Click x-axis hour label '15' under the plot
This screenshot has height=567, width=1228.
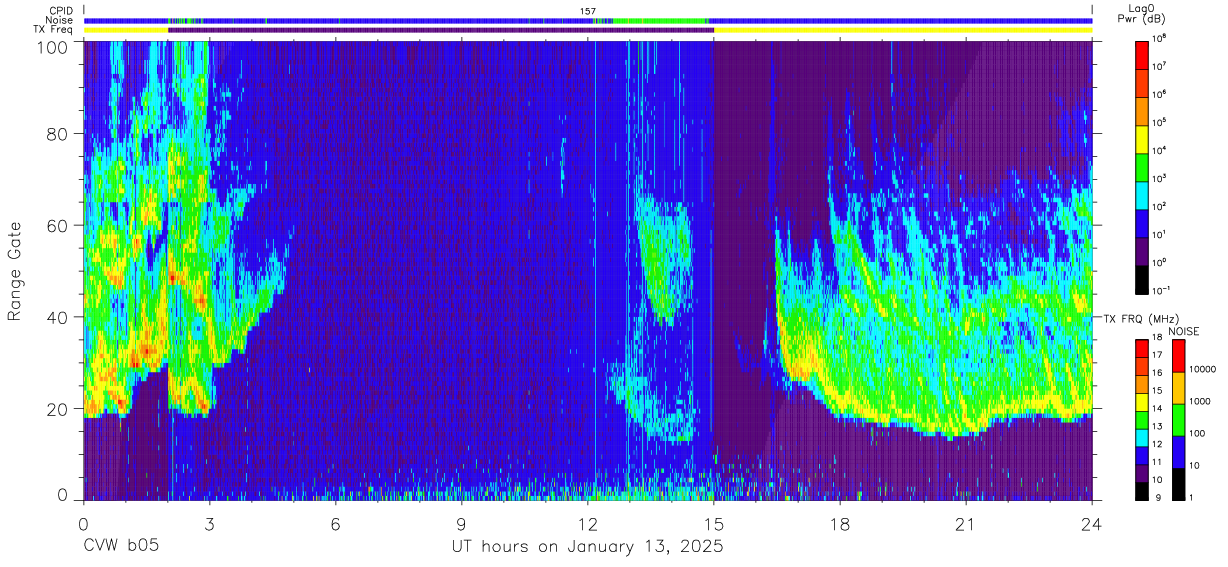713,524
